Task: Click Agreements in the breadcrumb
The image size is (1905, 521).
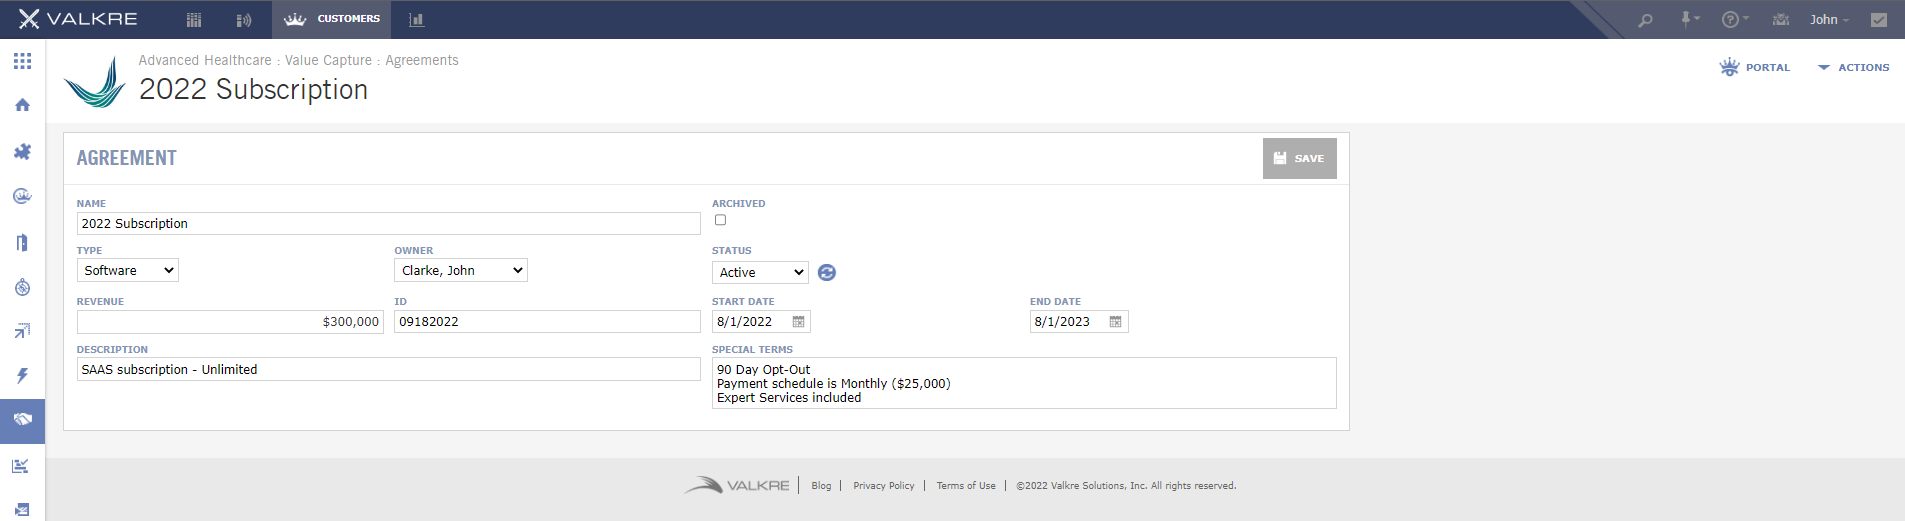Action: point(422,60)
